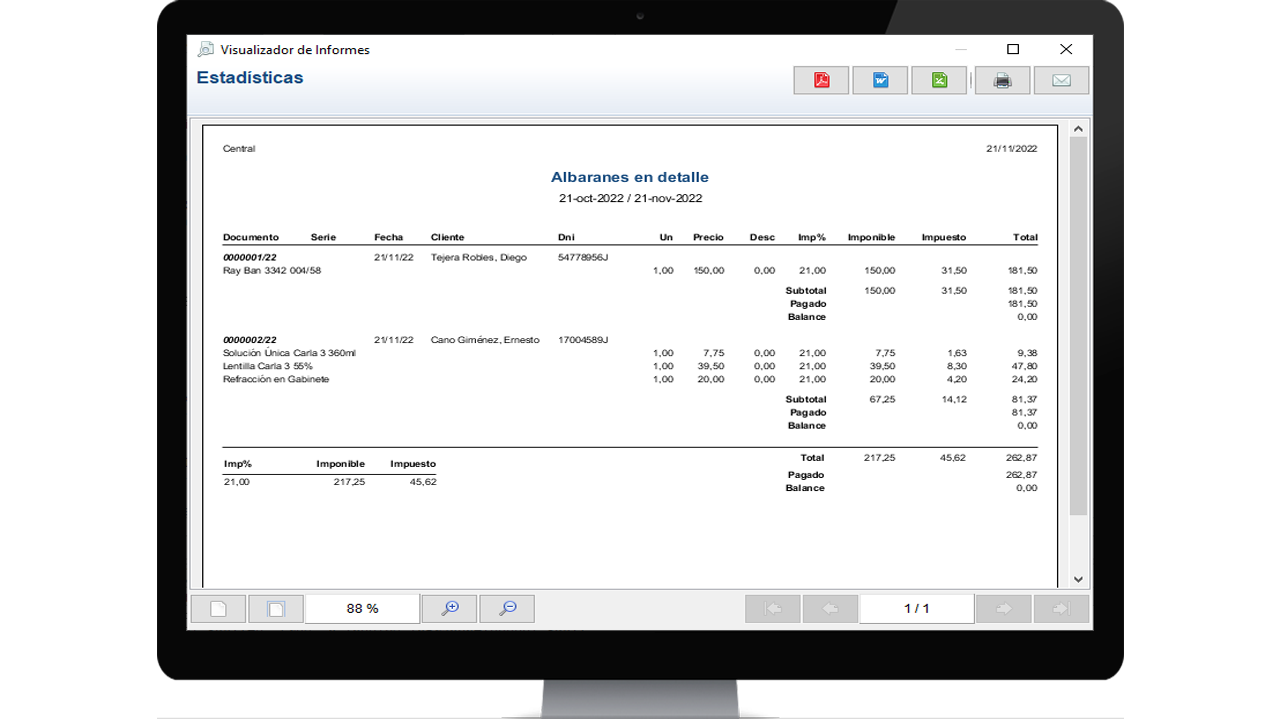Export the report to Excel

pyautogui.click(x=939, y=81)
